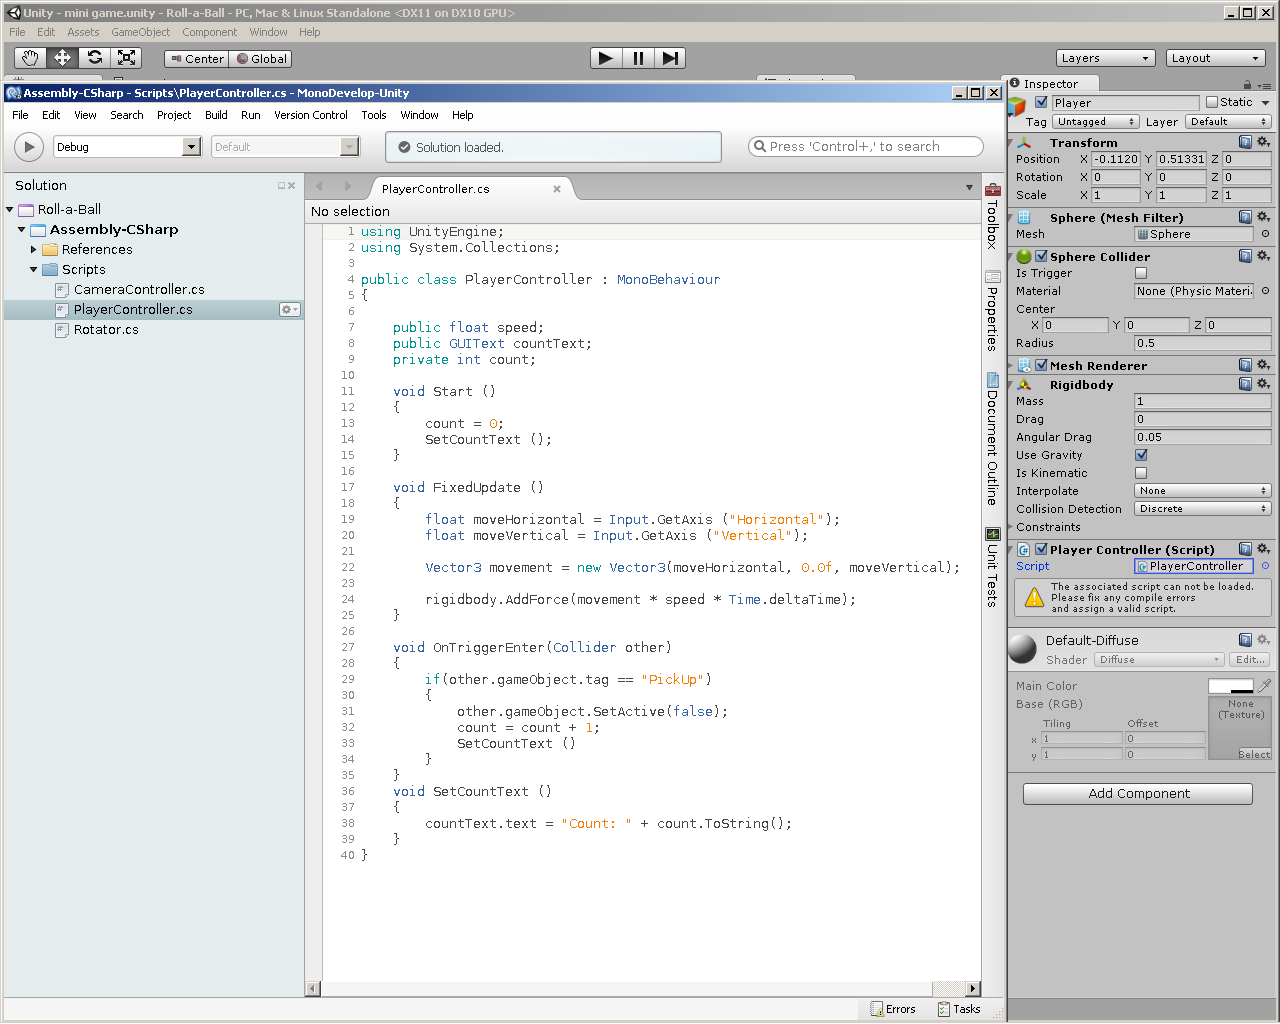Disable the Mesh Renderer component

[1041, 365]
